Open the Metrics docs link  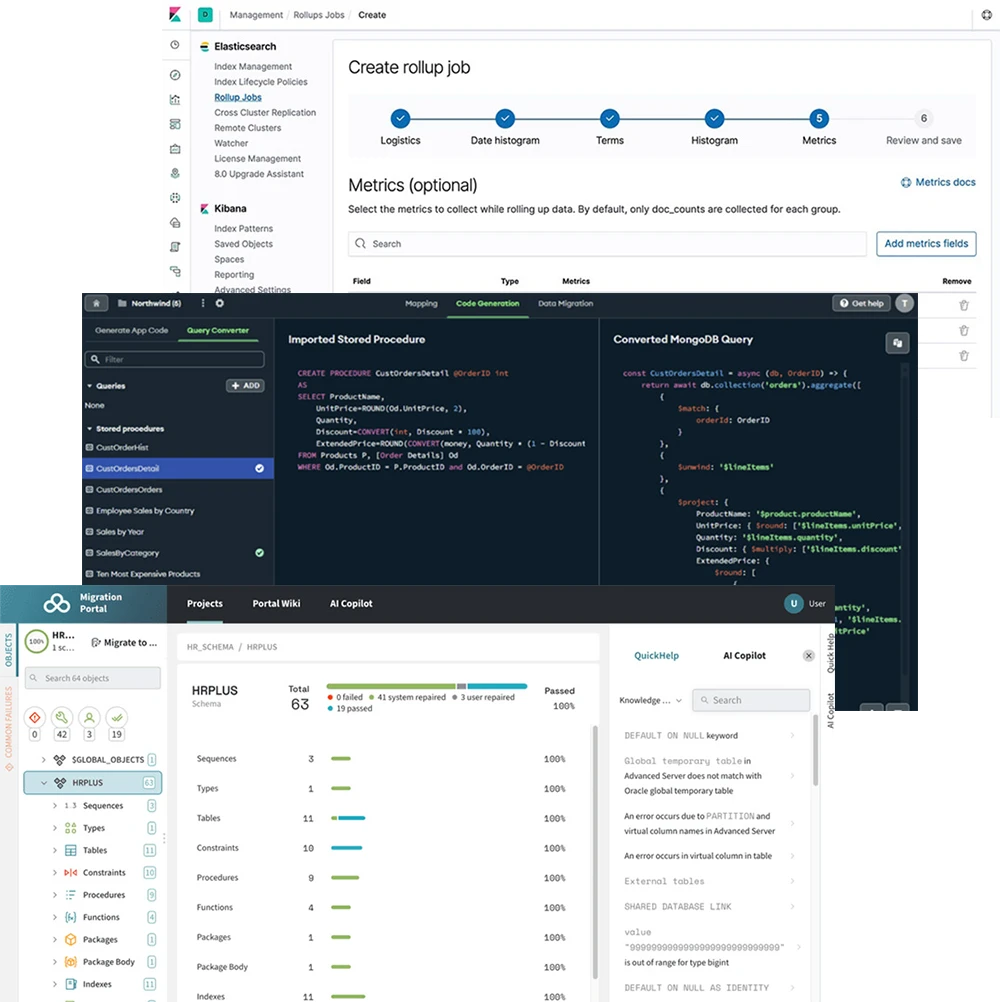(x=937, y=182)
